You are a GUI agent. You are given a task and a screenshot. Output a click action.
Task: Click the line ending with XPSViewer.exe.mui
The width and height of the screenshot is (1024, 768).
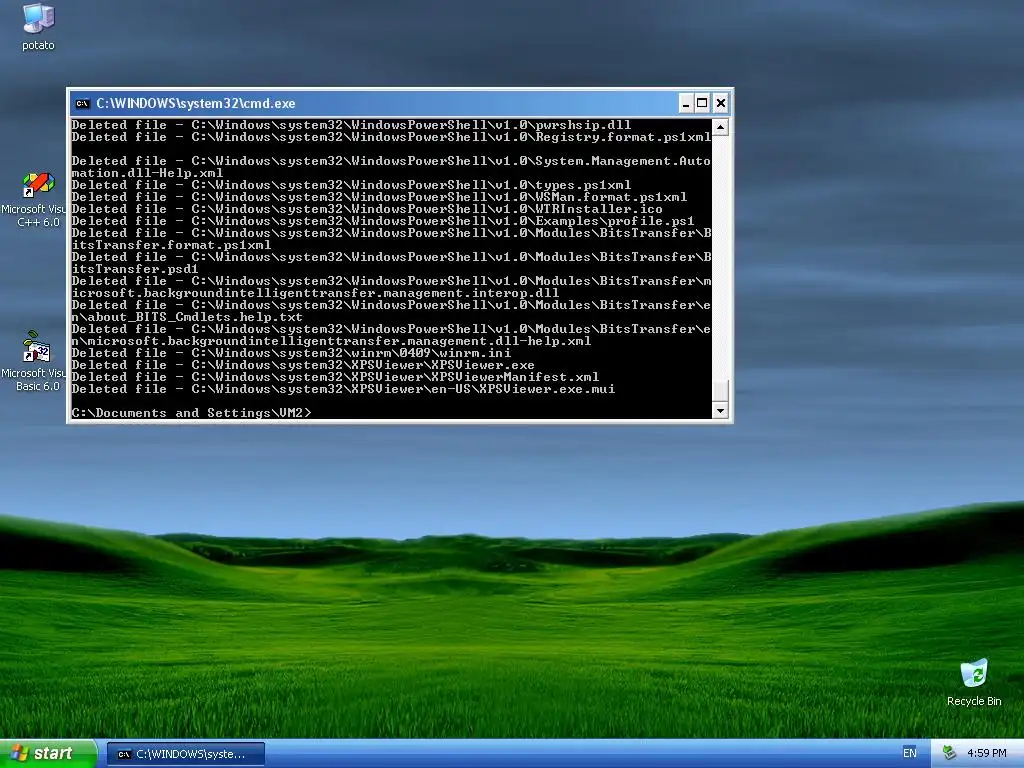[344, 389]
